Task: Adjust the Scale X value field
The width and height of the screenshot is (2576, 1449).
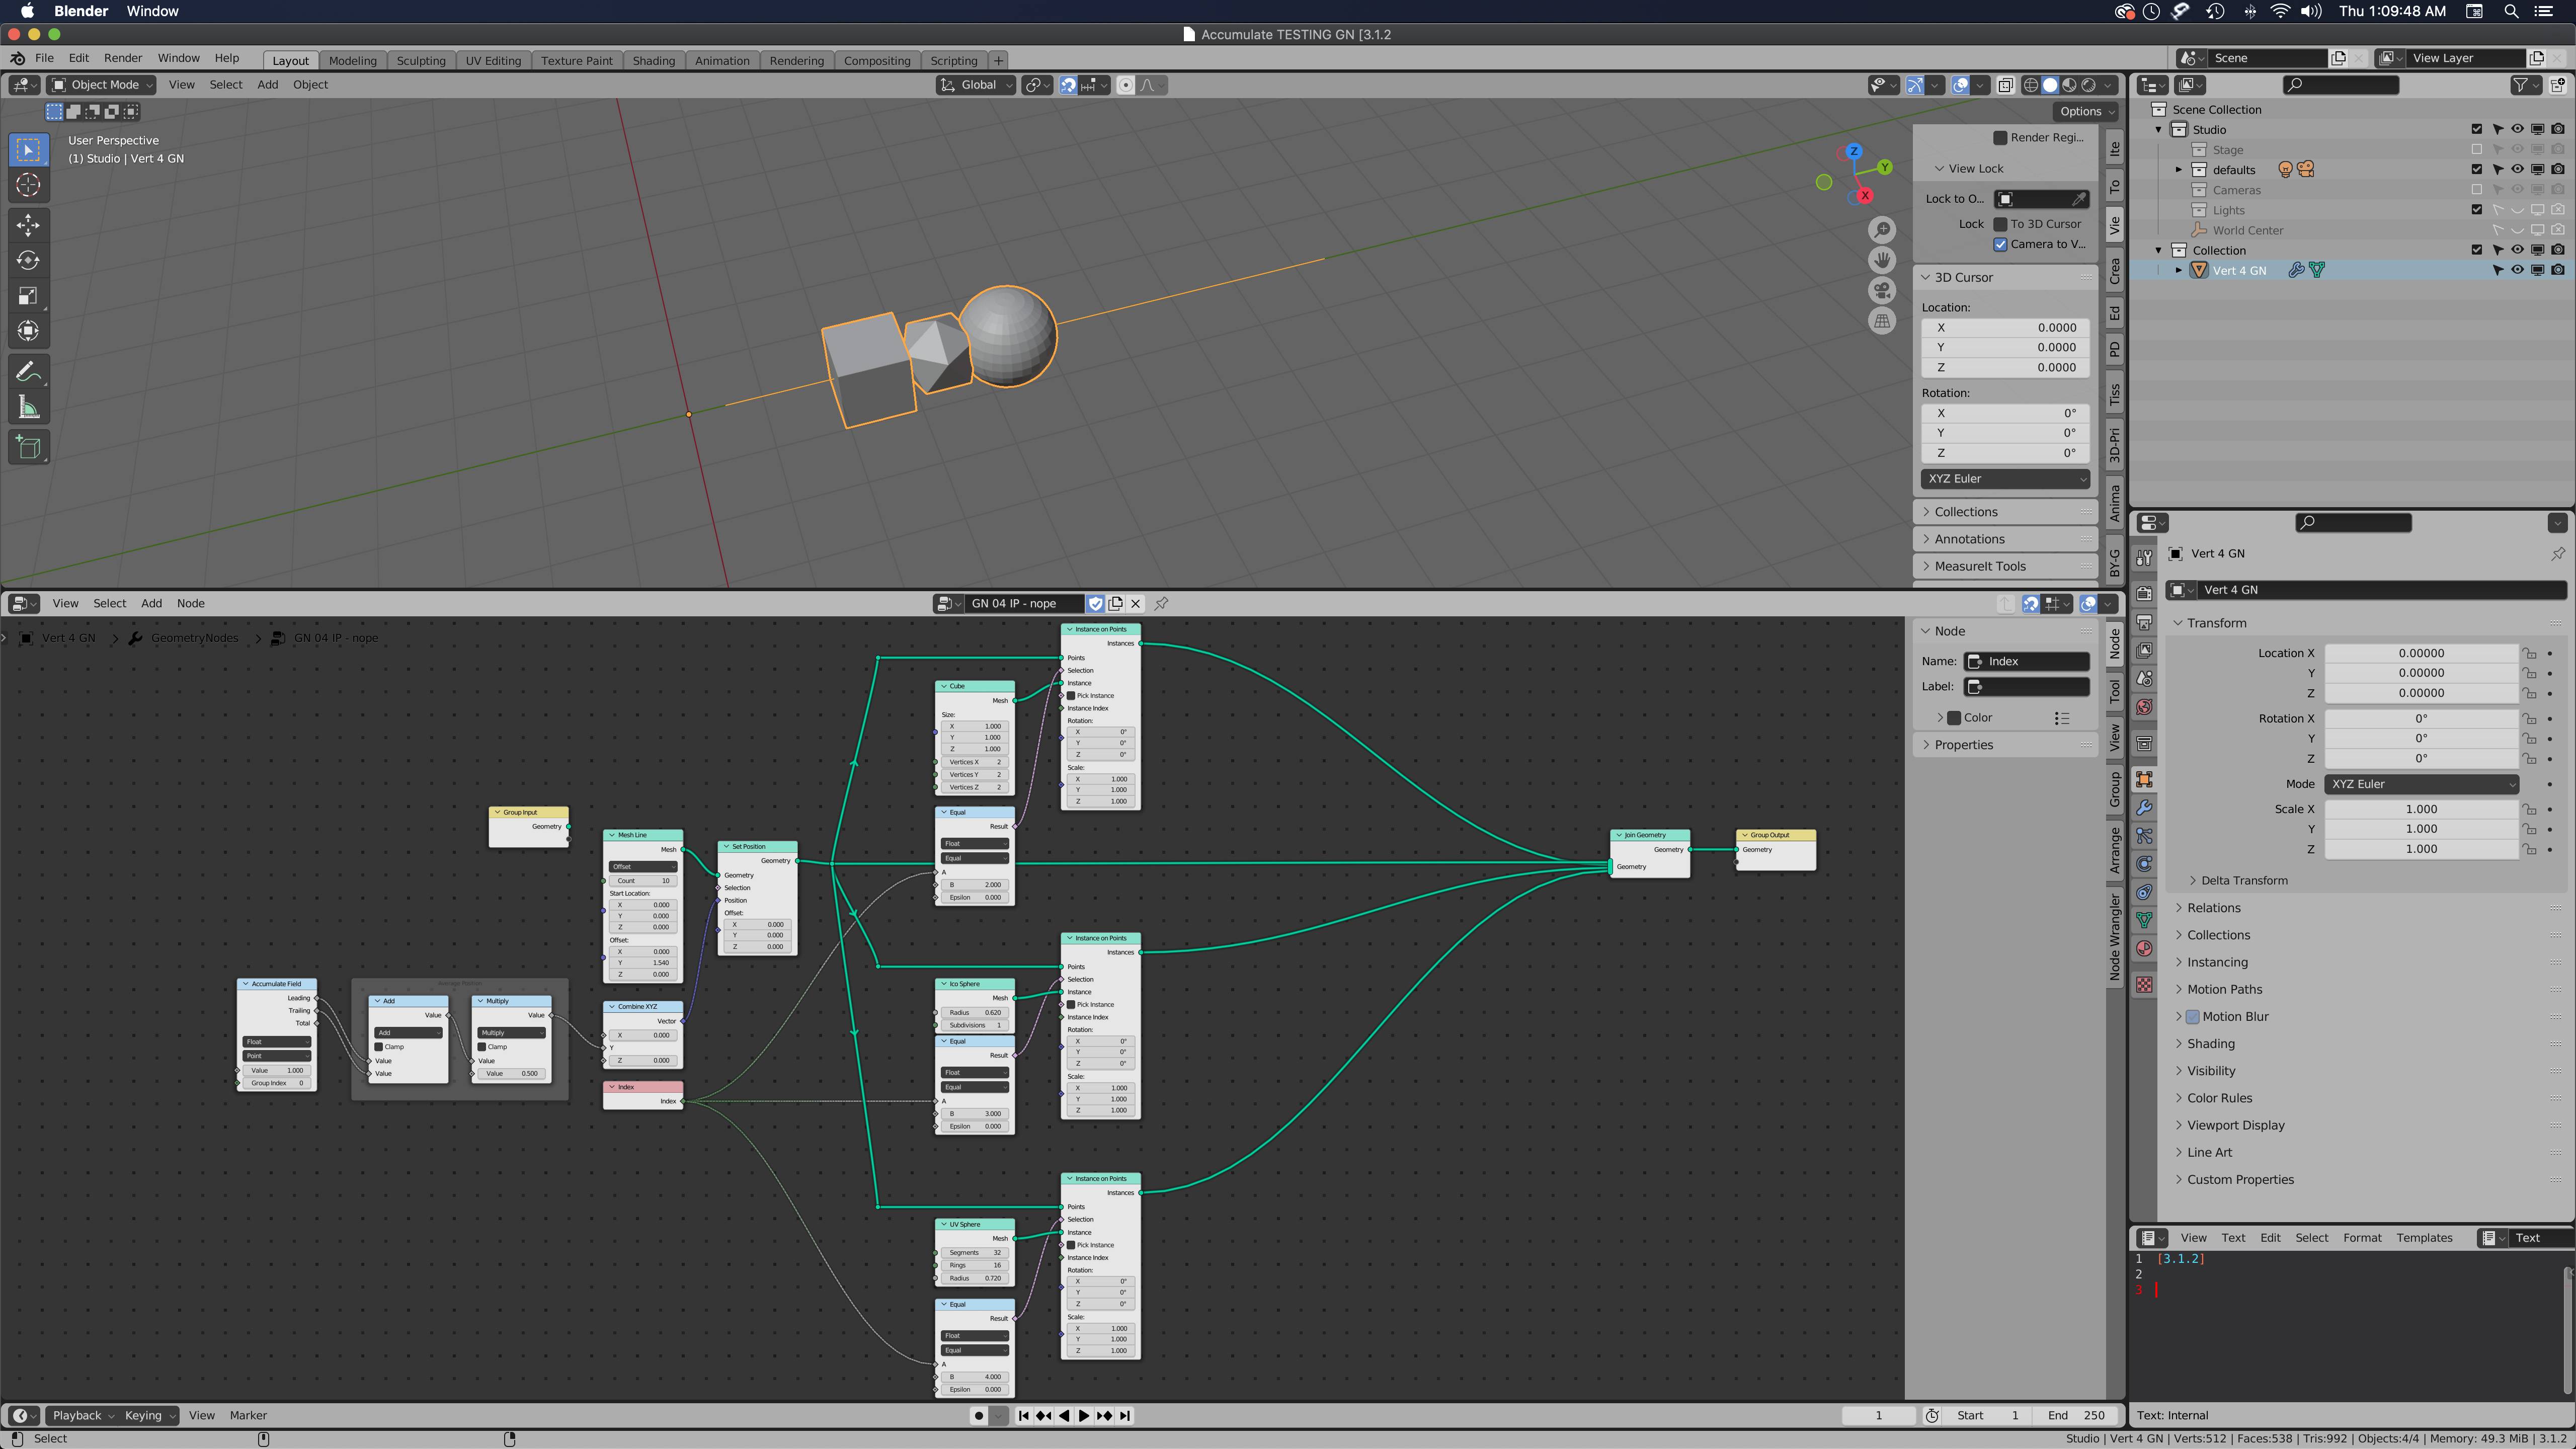Action: [x=2420, y=809]
